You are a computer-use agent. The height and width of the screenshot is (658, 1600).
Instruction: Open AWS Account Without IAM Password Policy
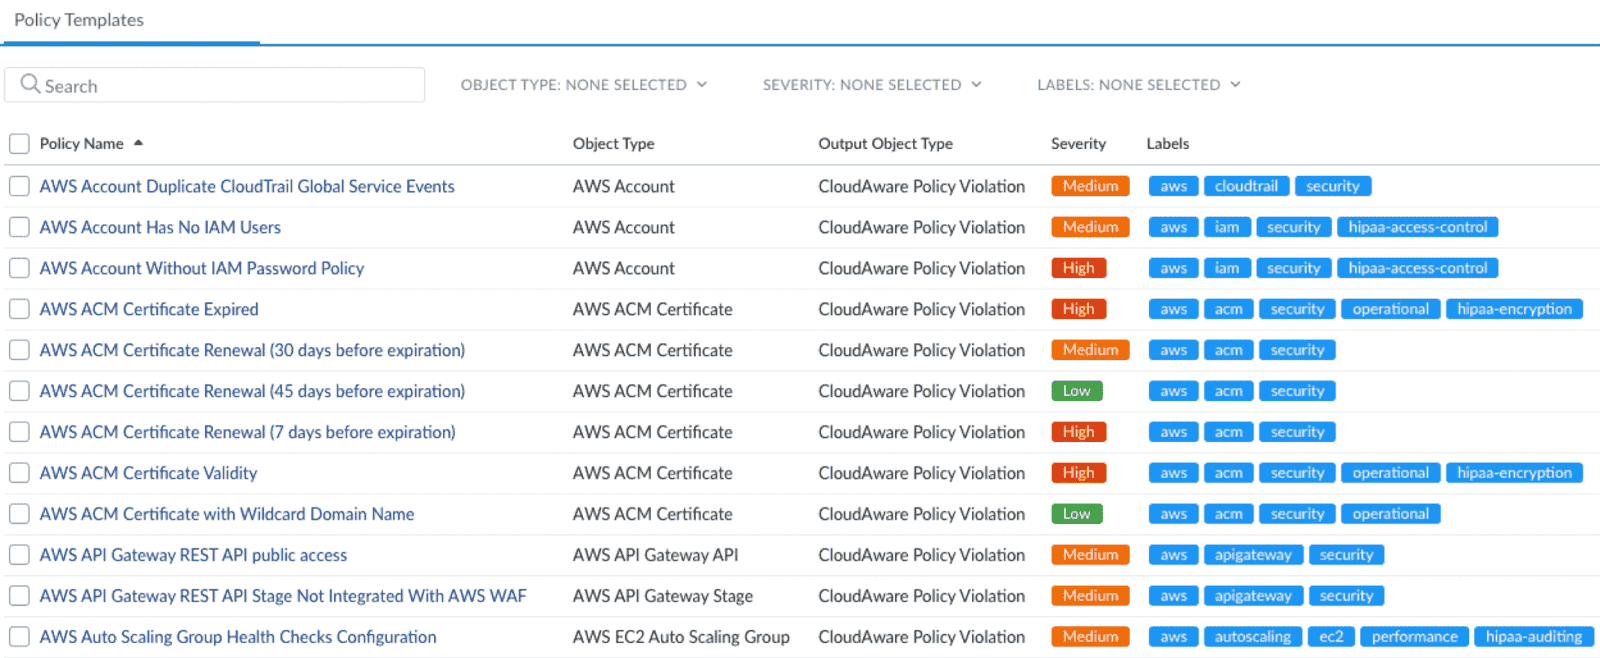pos(202,268)
